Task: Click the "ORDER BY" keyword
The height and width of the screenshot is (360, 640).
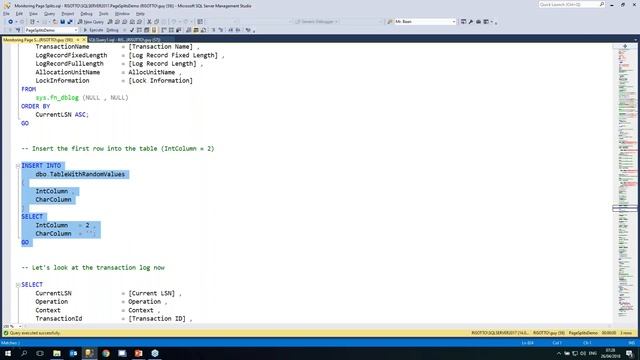Action: pyautogui.click(x=36, y=106)
